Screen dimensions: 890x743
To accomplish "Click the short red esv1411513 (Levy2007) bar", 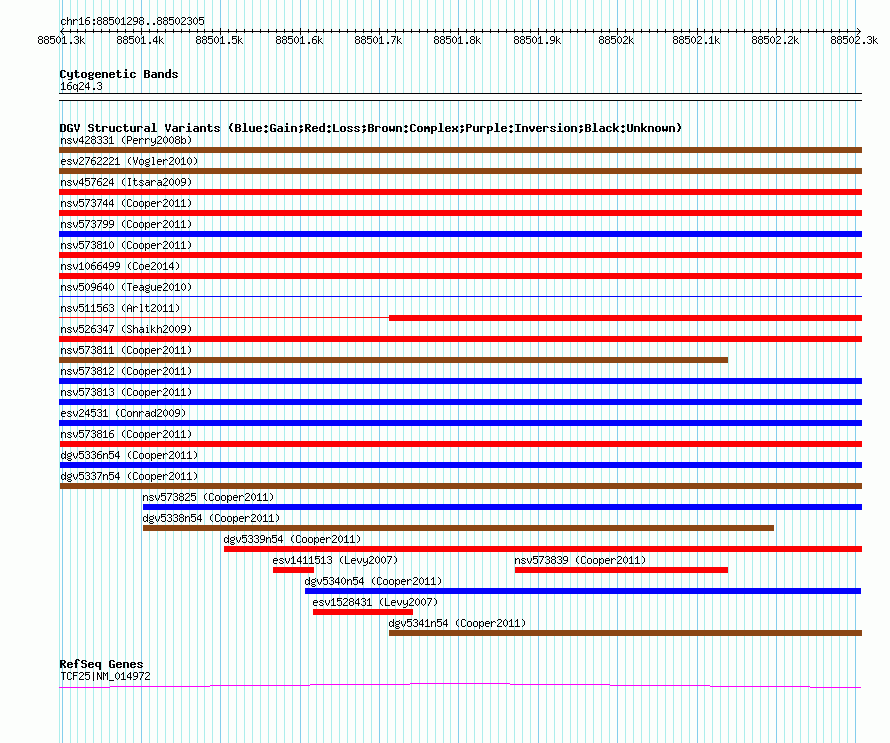I will (x=293, y=570).
